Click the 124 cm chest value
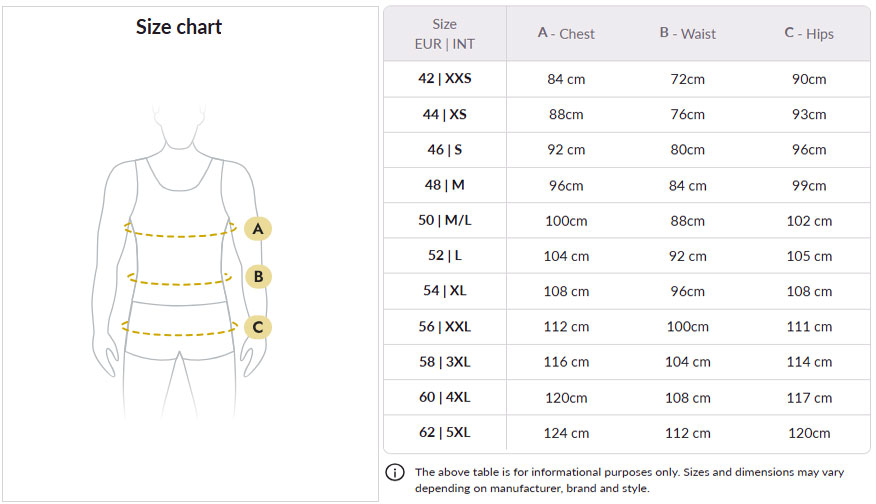Screen dimensions: 876x504 pos(566,433)
